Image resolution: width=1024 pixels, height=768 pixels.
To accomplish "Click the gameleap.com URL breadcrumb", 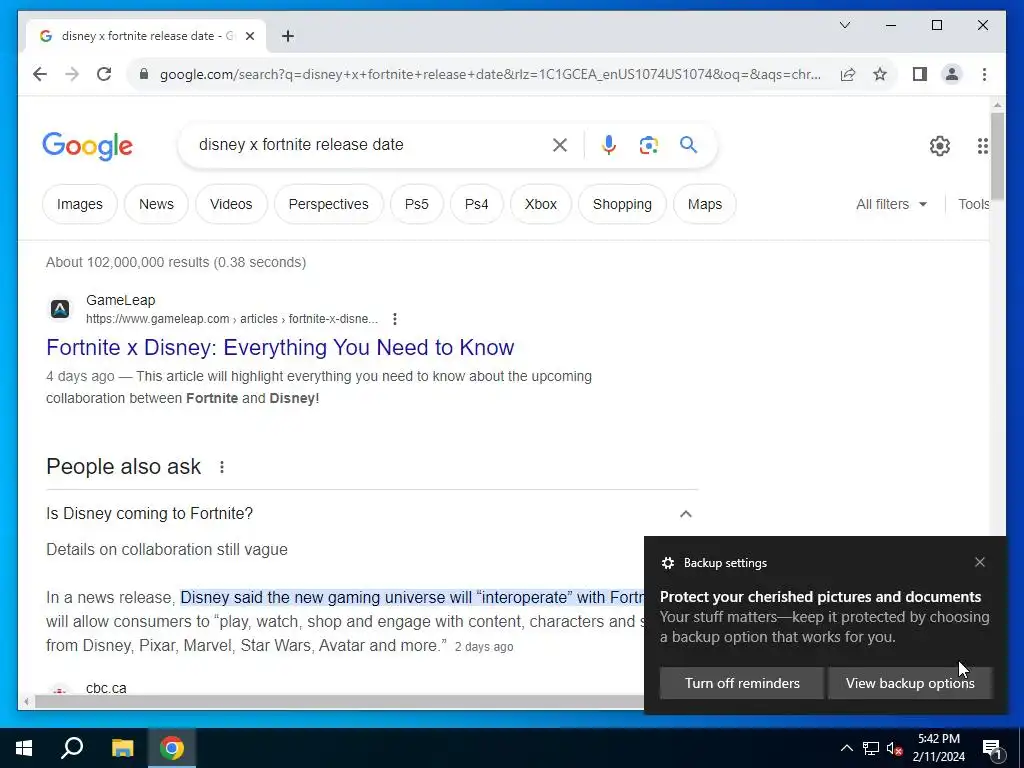I will [x=232, y=319].
